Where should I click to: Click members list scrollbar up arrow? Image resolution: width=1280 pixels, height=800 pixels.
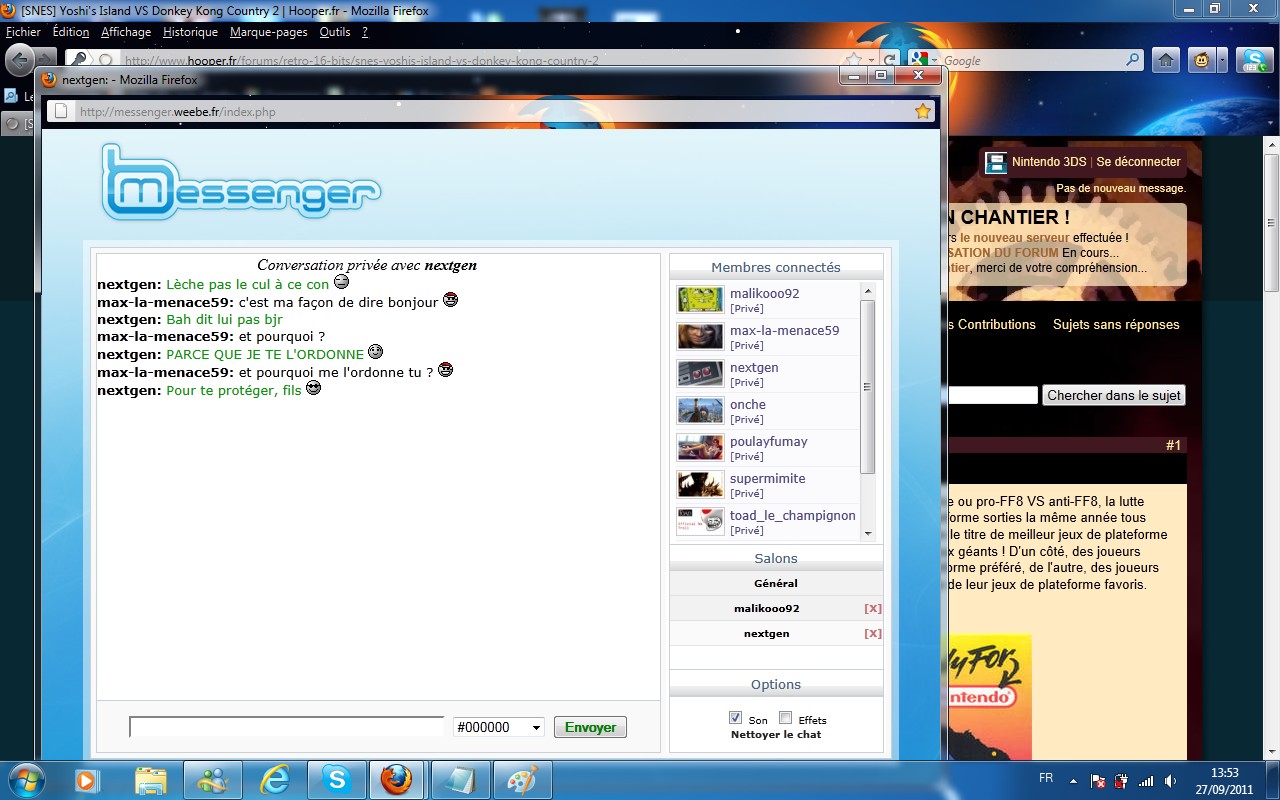point(868,291)
